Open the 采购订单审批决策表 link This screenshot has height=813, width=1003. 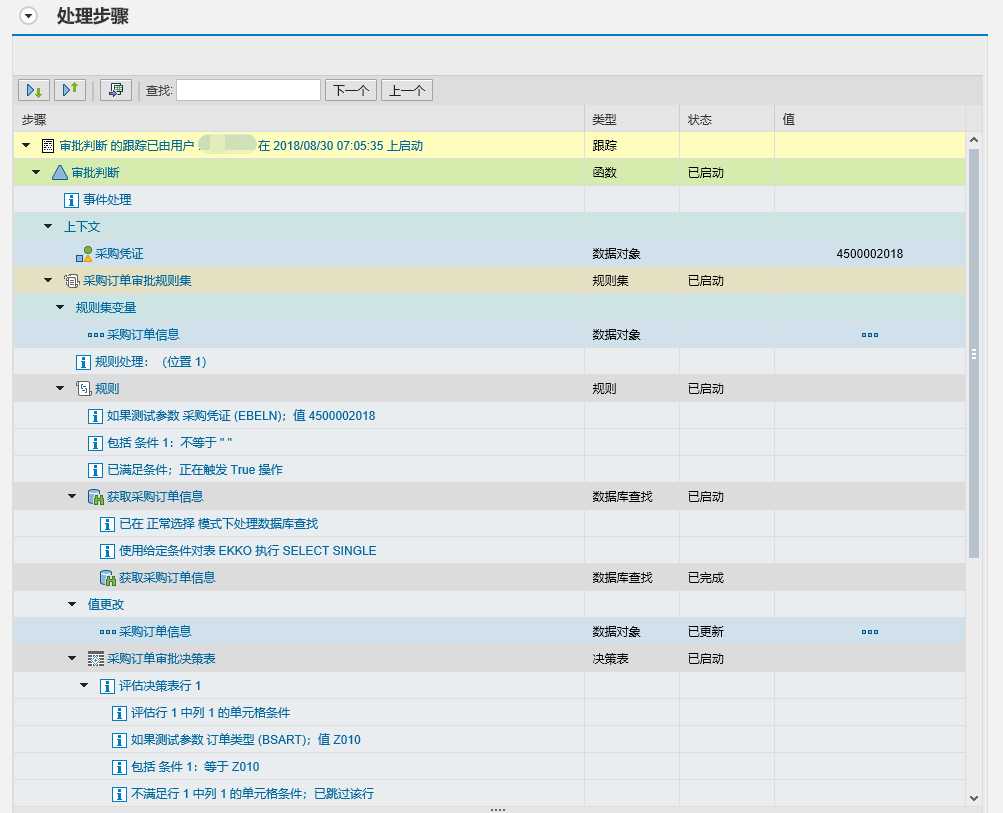point(161,658)
